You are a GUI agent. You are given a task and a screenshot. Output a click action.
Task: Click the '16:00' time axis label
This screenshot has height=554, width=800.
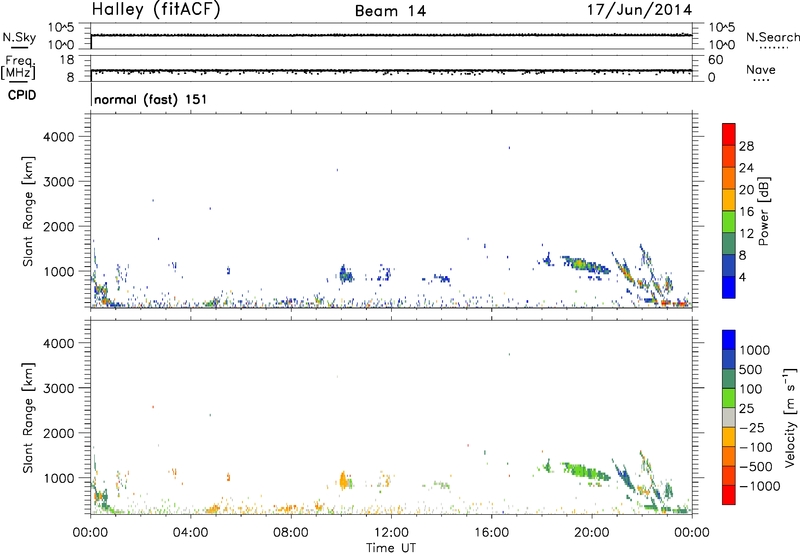491,533
